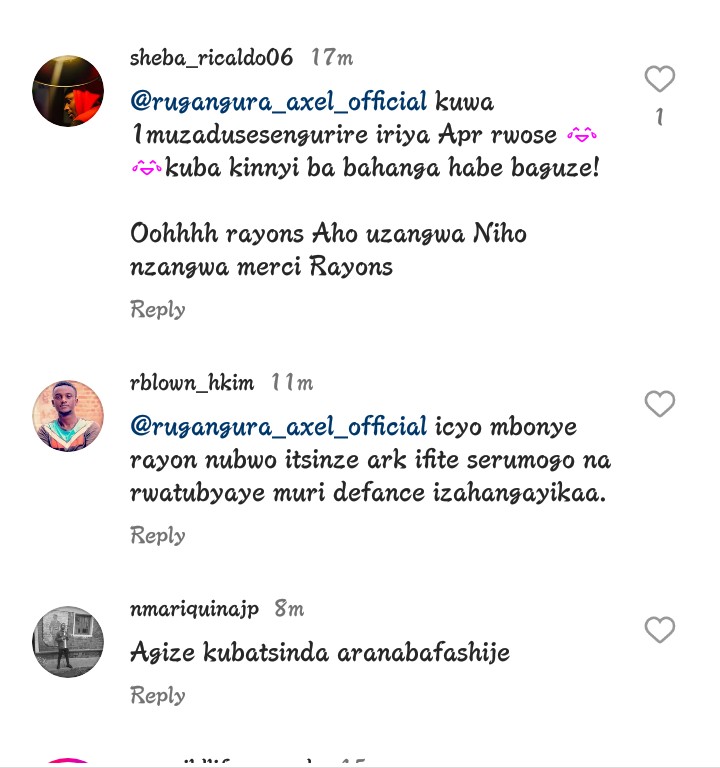This screenshot has height=768, width=720.
Task: Like sheba_ricaldo06's comment with the heart
Action: point(660,78)
